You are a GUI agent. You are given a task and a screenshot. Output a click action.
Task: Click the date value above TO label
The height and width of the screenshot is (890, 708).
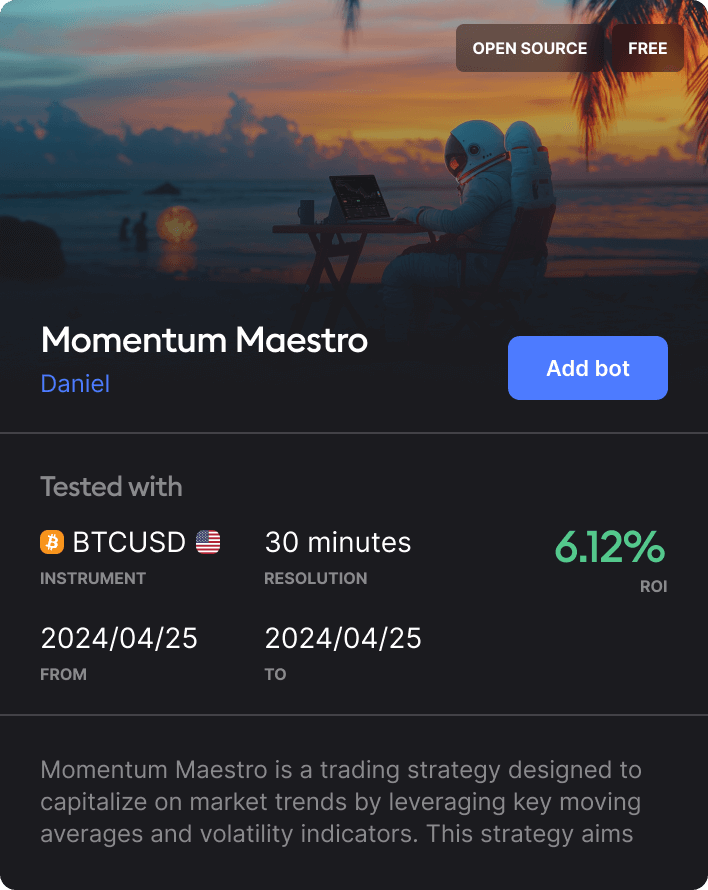[343, 638]
